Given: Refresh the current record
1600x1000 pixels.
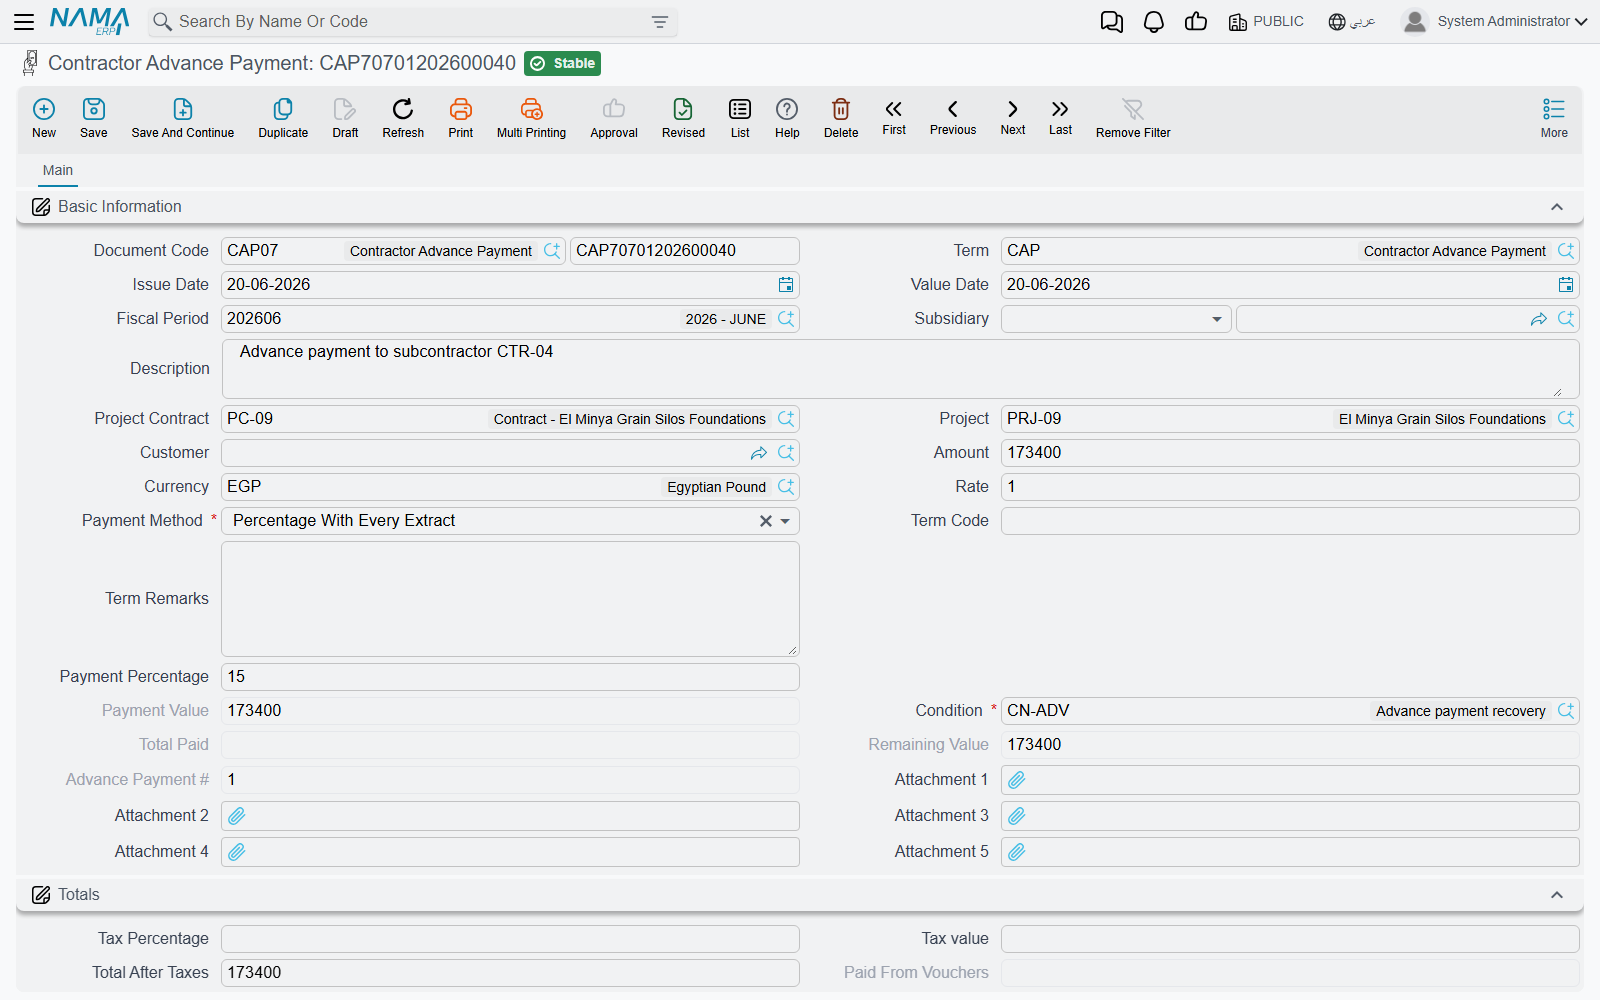Looking at the screenshot, I should pyautogui.click(x=403, y=118).
